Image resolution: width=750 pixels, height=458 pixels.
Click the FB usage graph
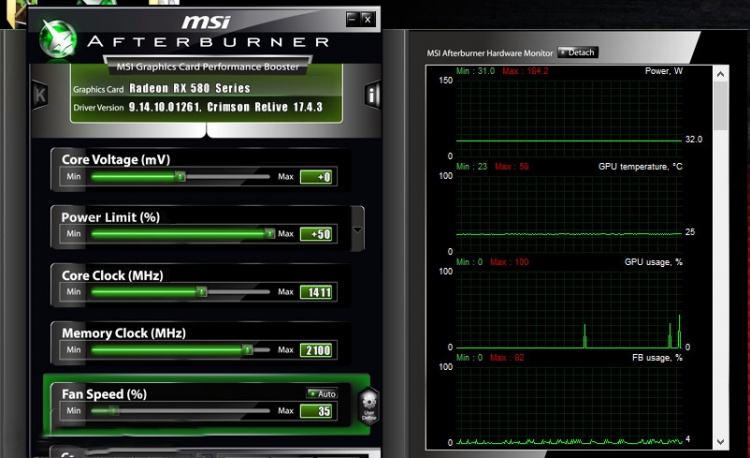pyautogui.click(x=569, y=404)
